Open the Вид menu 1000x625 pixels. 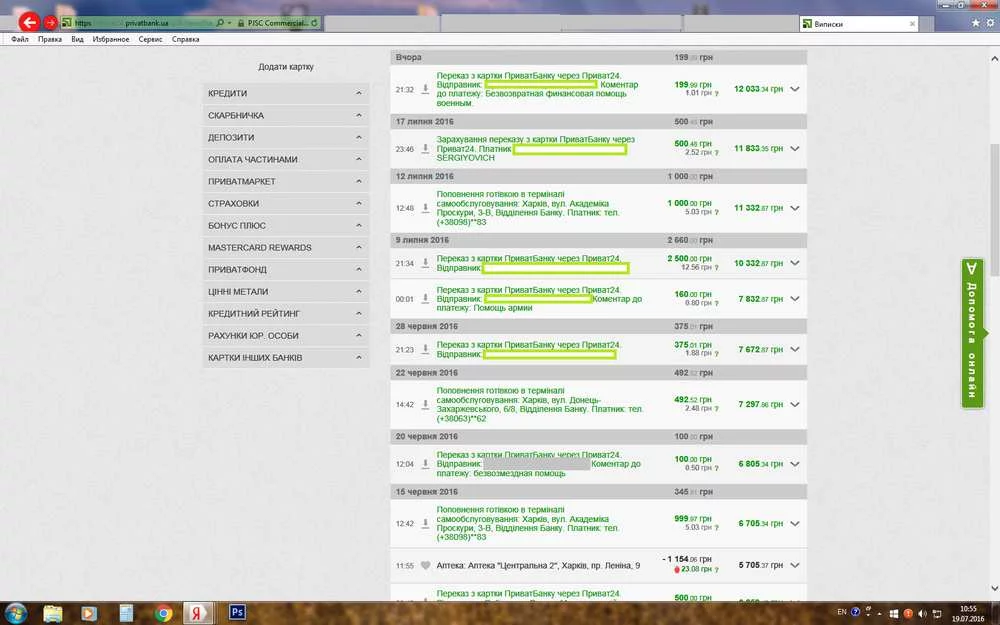(77, 40)
